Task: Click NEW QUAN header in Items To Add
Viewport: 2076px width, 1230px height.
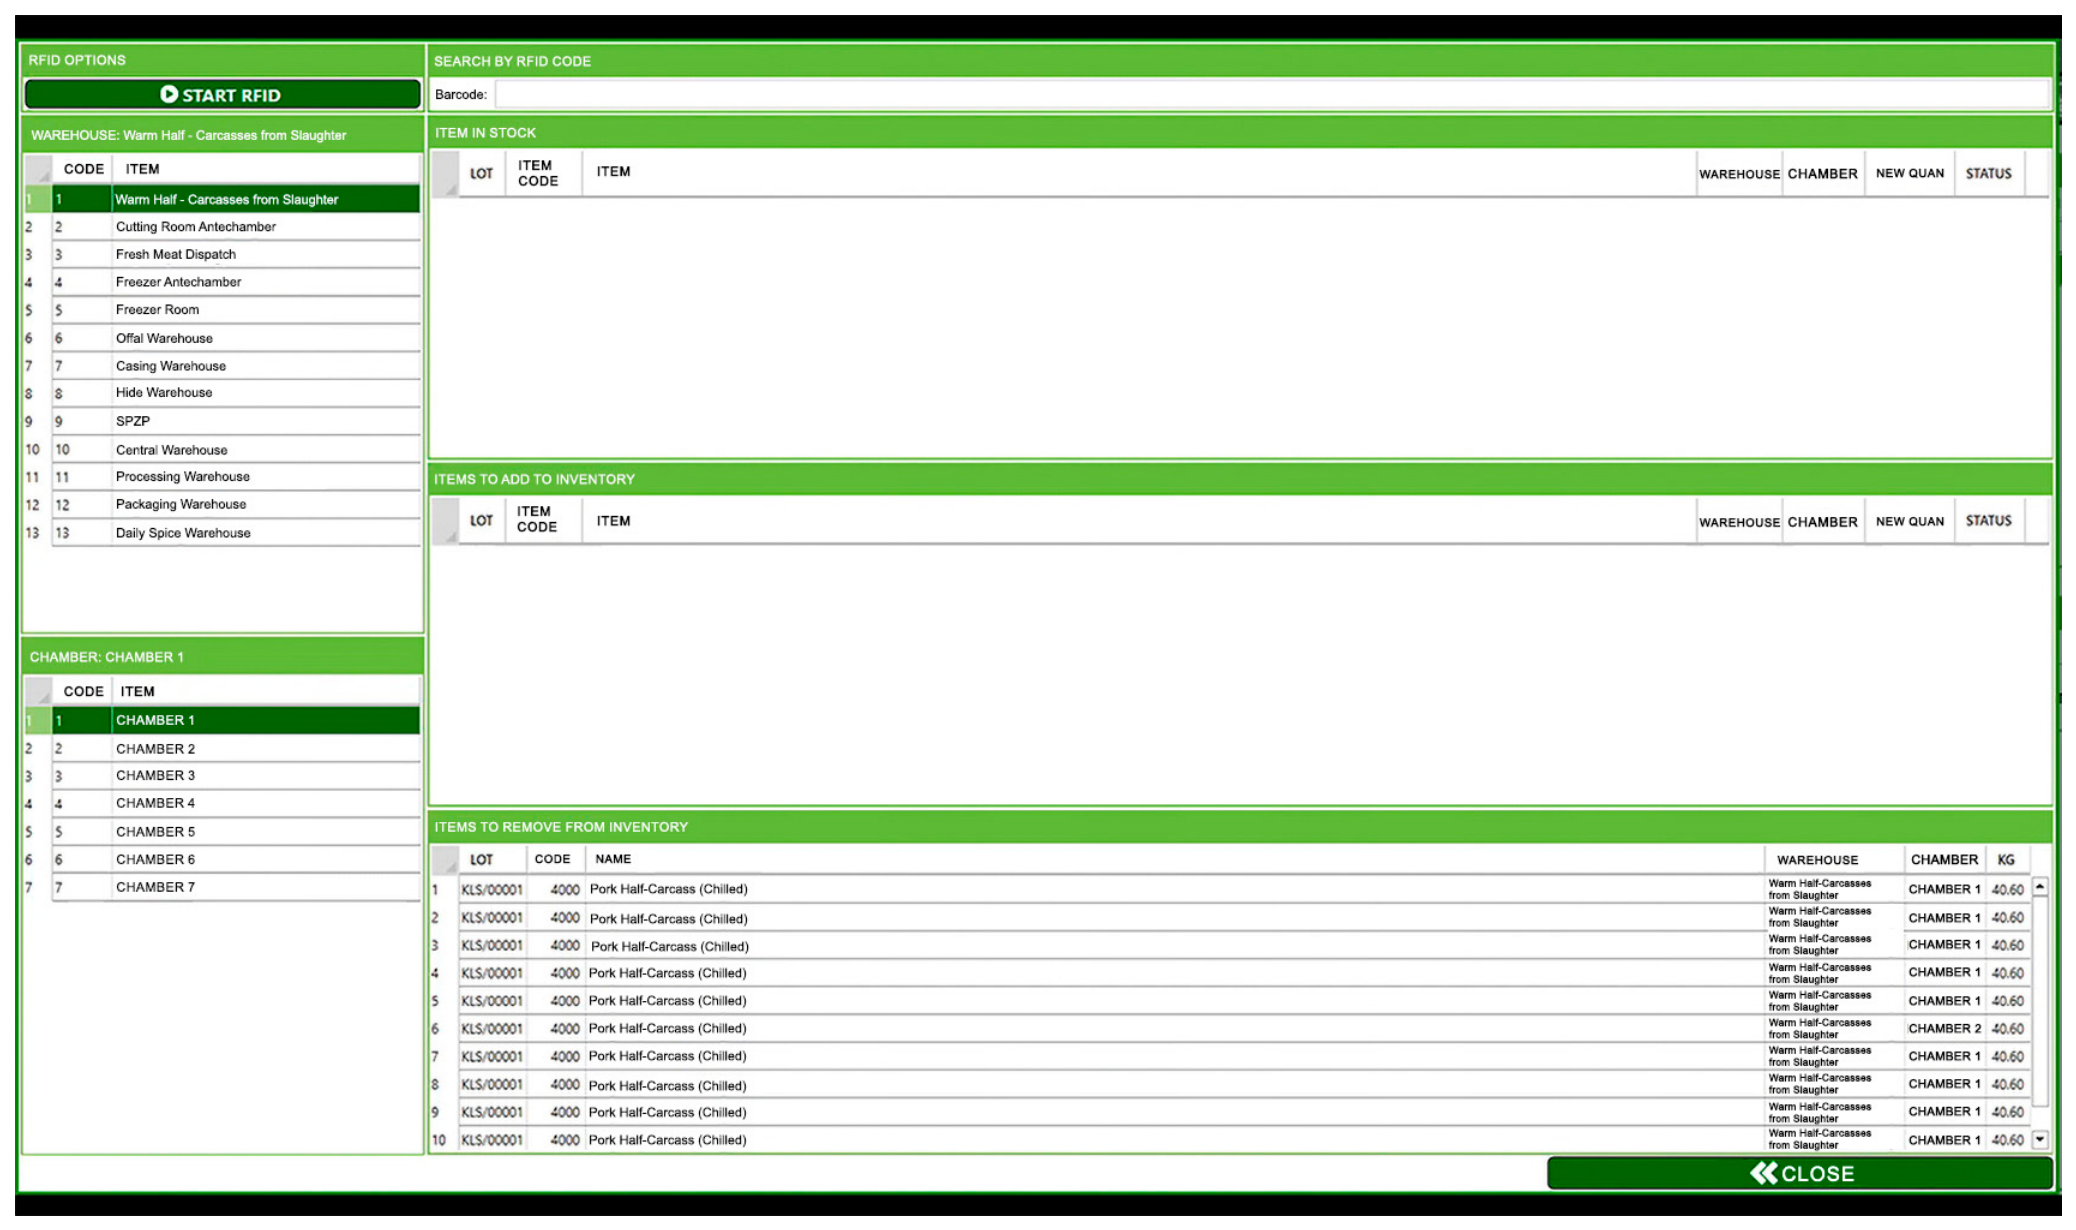Action: pos(1910,521)
